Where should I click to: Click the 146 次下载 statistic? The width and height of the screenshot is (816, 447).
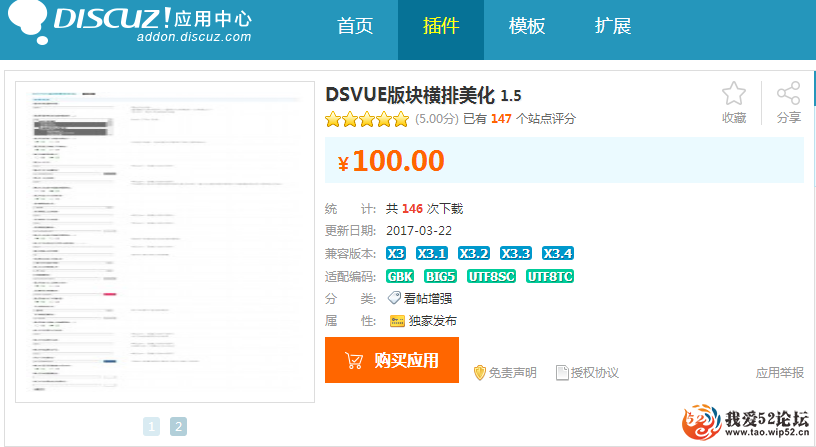(x=424, y=209)
